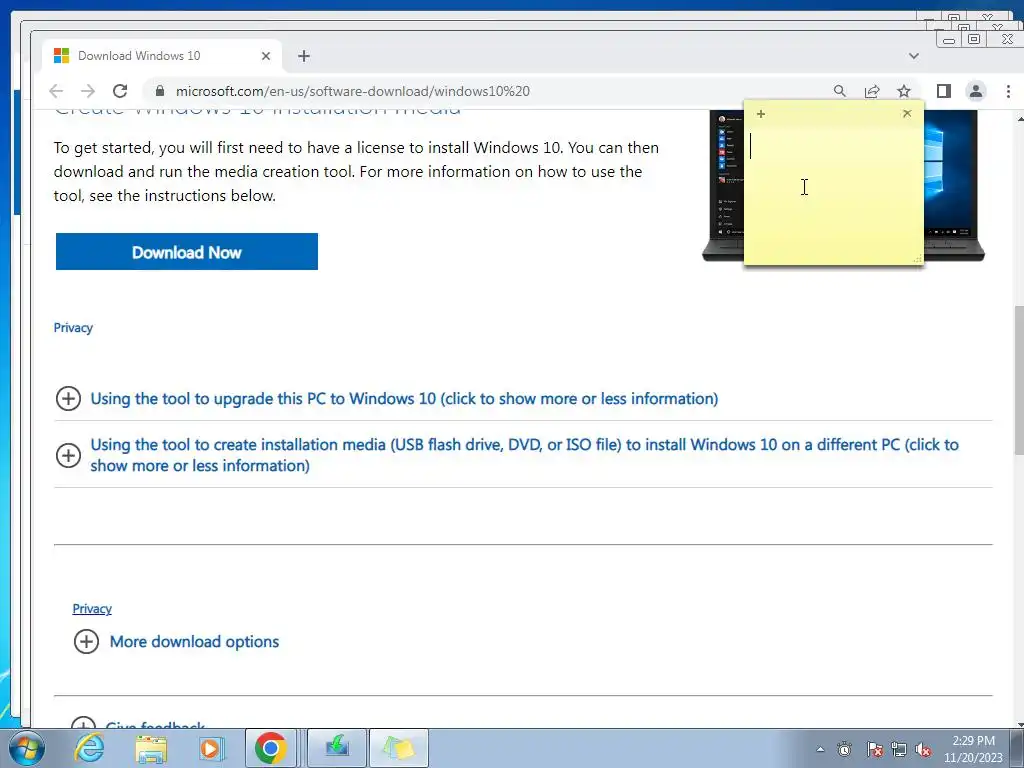This screenshot has height=768, width=1024.
Task: Reload the page with refresh icon
Action: click(x=120, y=91)
